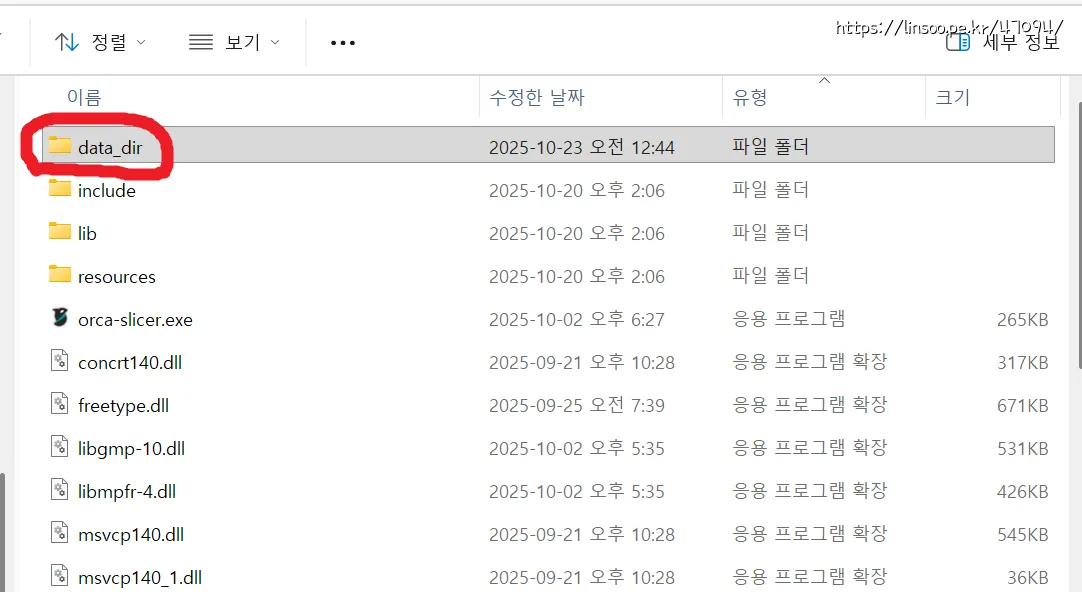The image size is (1082, 592).
Task: Click the data_dir folder icon
Action: click(59, 146)
